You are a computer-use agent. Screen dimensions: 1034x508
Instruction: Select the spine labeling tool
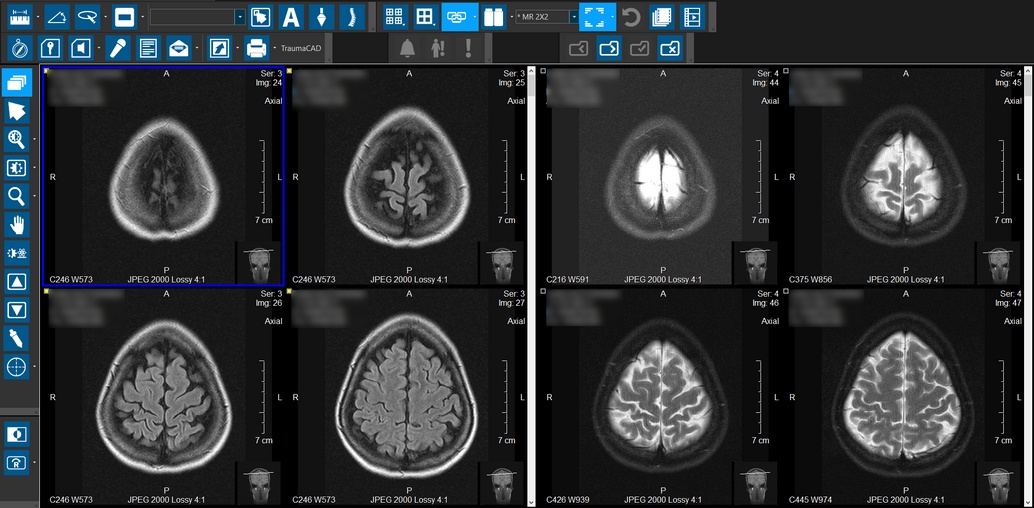point(349,17)
